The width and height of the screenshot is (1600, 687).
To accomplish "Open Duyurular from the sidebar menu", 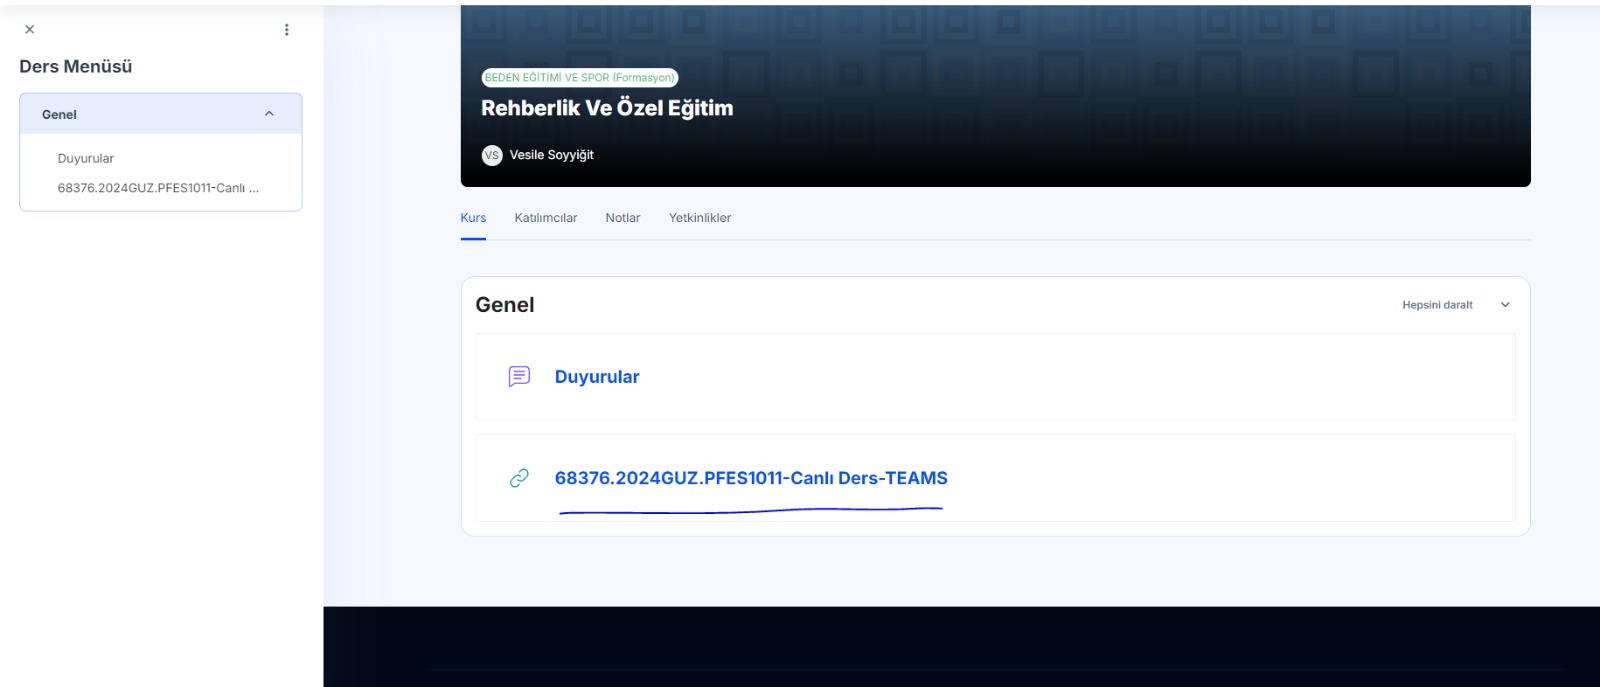I will pyautogui.click(x=86, y=159).
